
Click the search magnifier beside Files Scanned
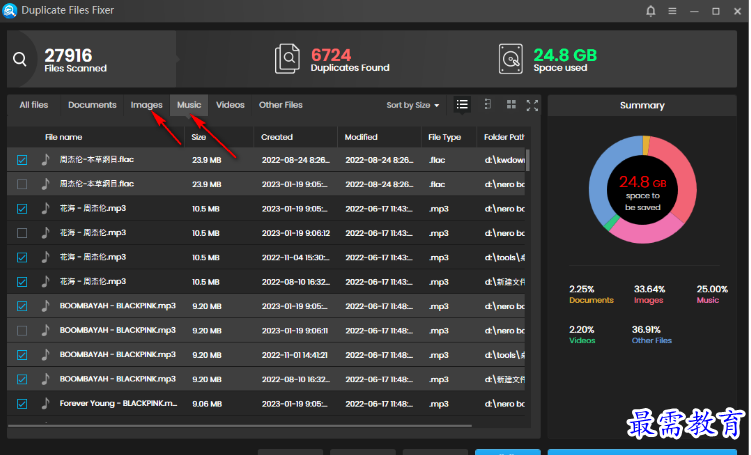[x=20, y=59]
